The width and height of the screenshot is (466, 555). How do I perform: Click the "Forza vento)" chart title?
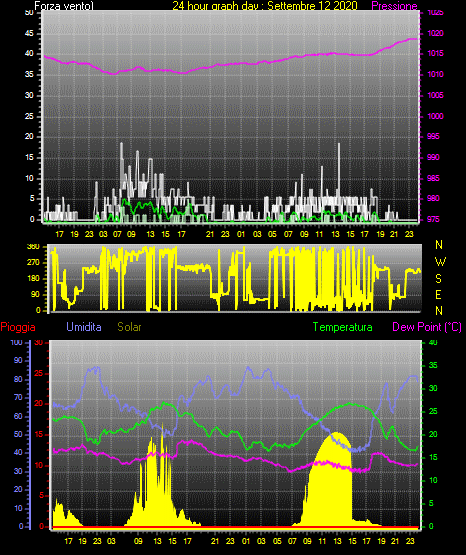(x=64, y=6)
